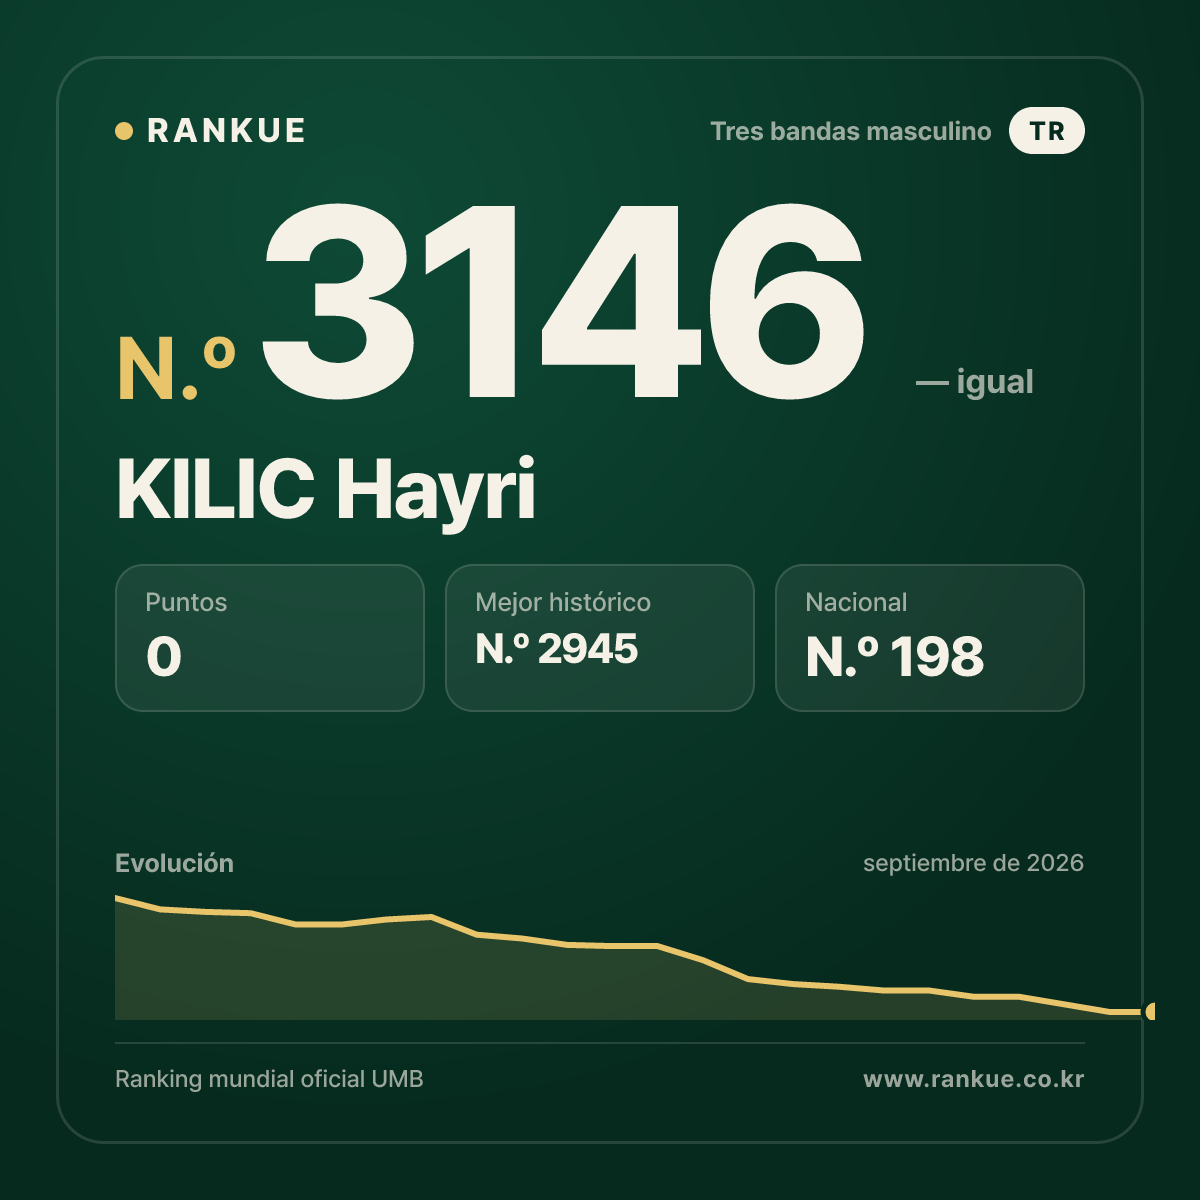Click the large rank number 3146
This screenshot has height=1200, width=1200.
tap(564, 302)
